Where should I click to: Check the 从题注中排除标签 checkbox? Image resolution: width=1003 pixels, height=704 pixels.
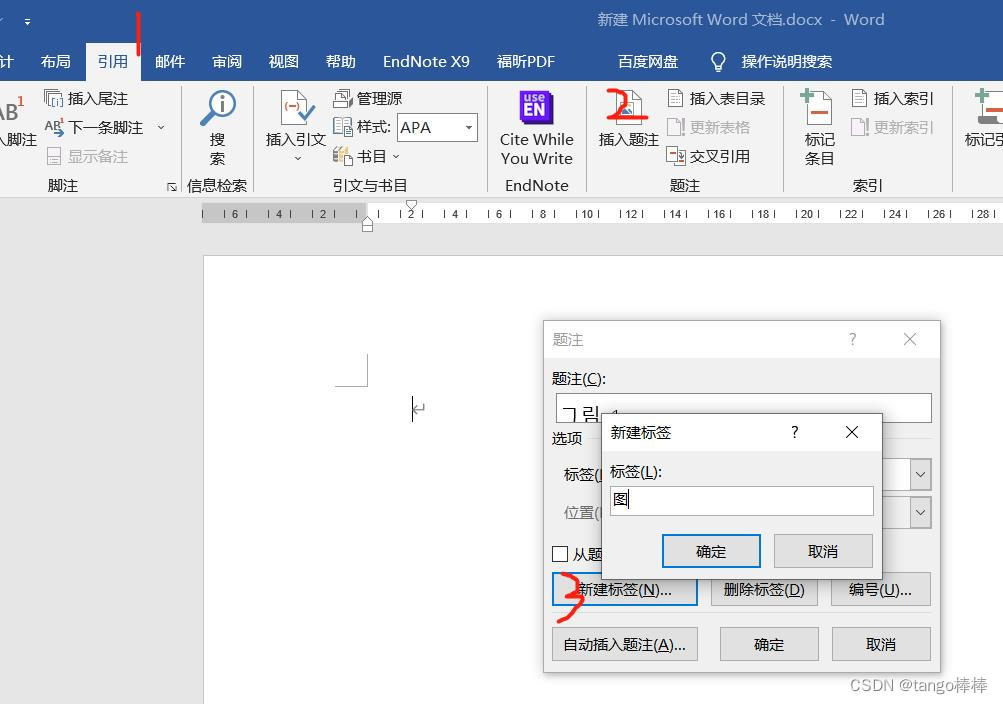[560, 554]
